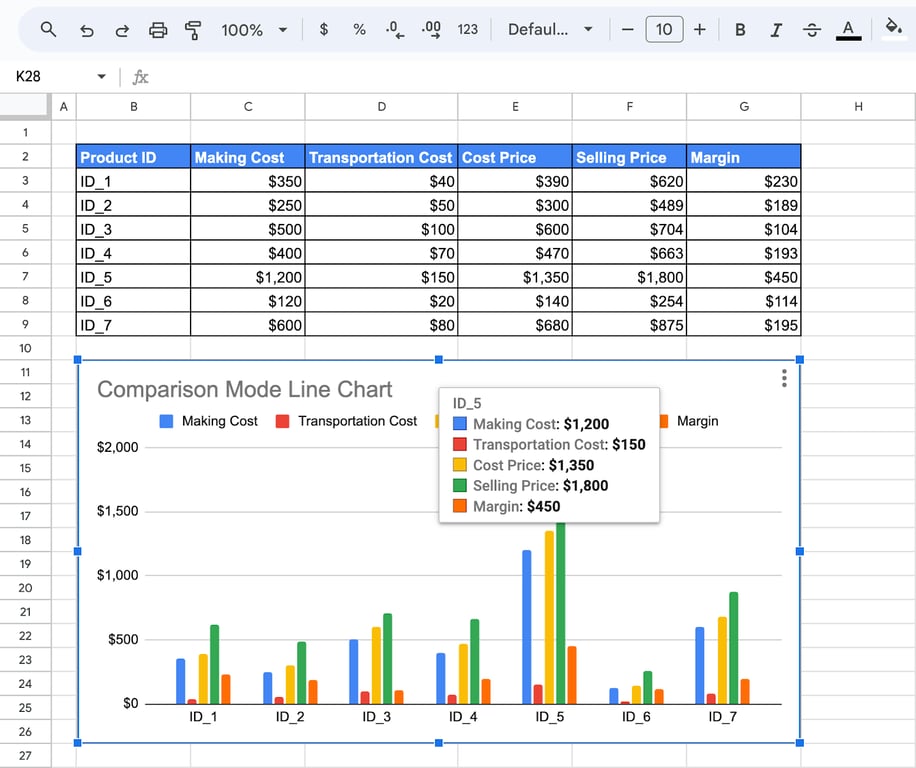Viewport: 916px width, 768px height.
Task: Open the 100% zoom dropdown
Action: pyautogui.click(x=254, y=30)
